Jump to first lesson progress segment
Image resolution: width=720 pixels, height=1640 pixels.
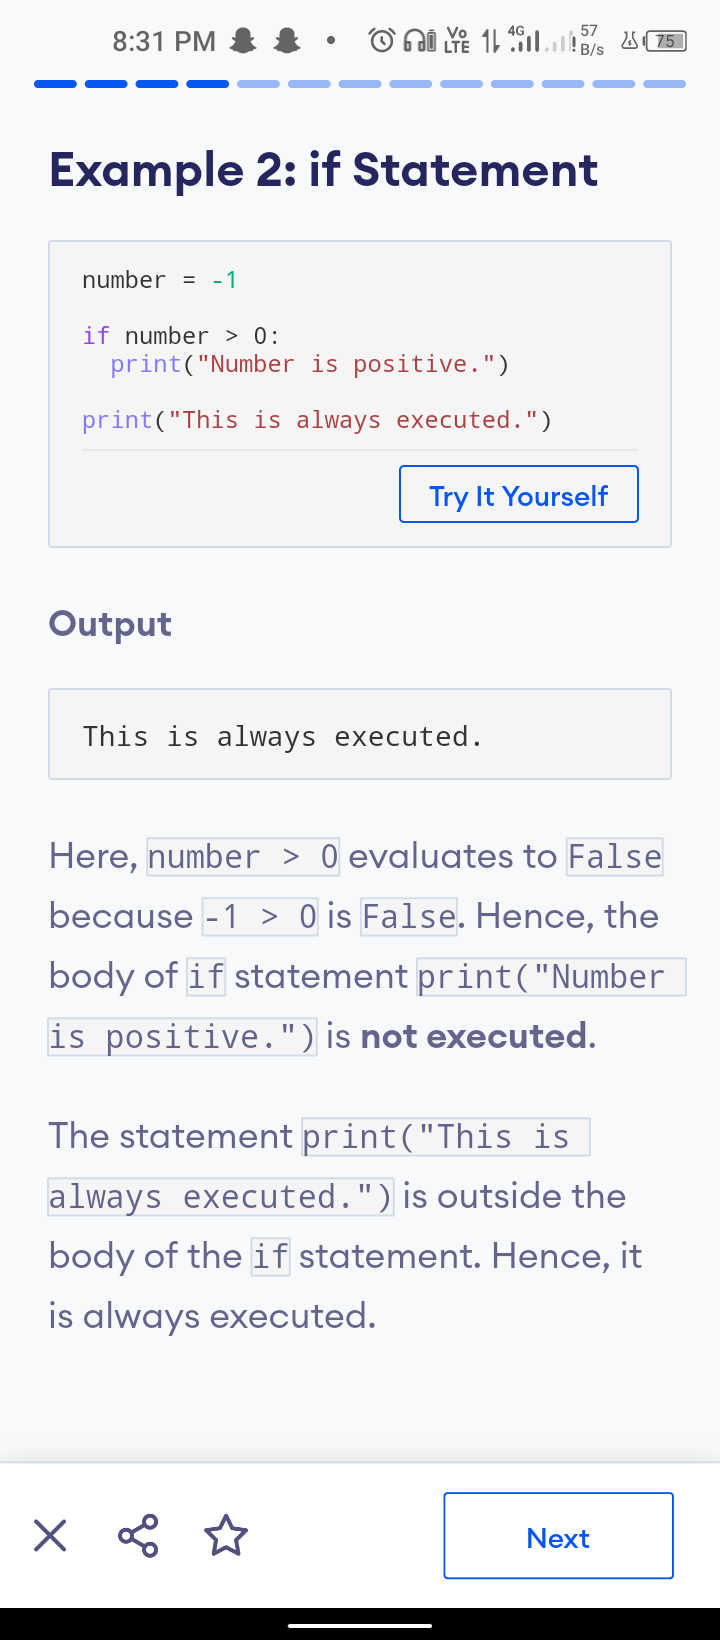tap(55, 84)
